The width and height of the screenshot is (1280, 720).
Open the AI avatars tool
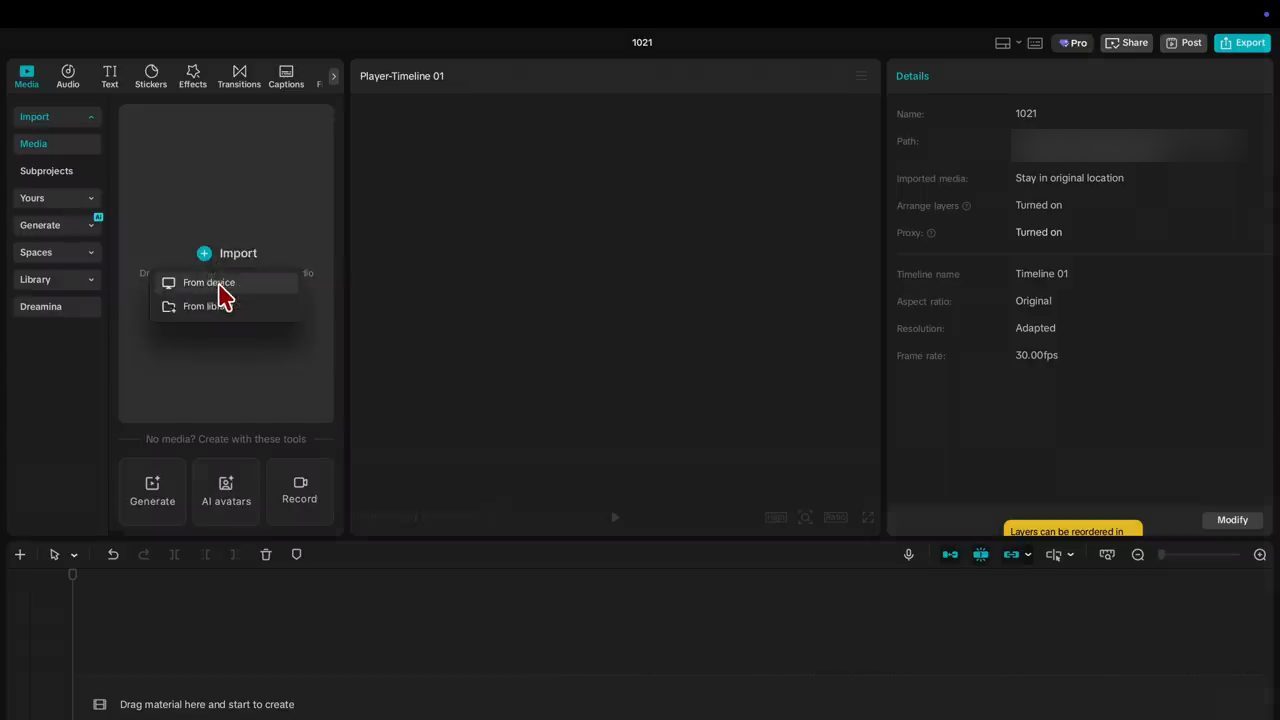[x=226, y=491]
